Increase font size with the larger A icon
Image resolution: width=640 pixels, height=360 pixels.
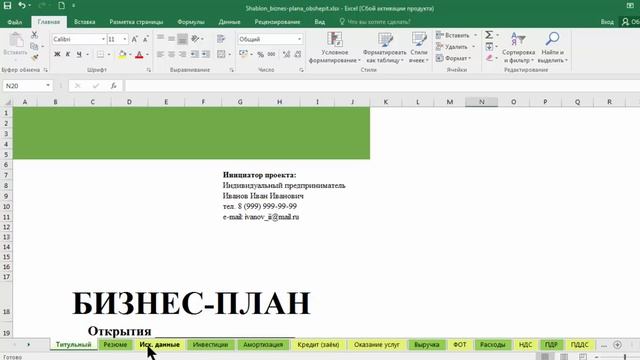134,39
